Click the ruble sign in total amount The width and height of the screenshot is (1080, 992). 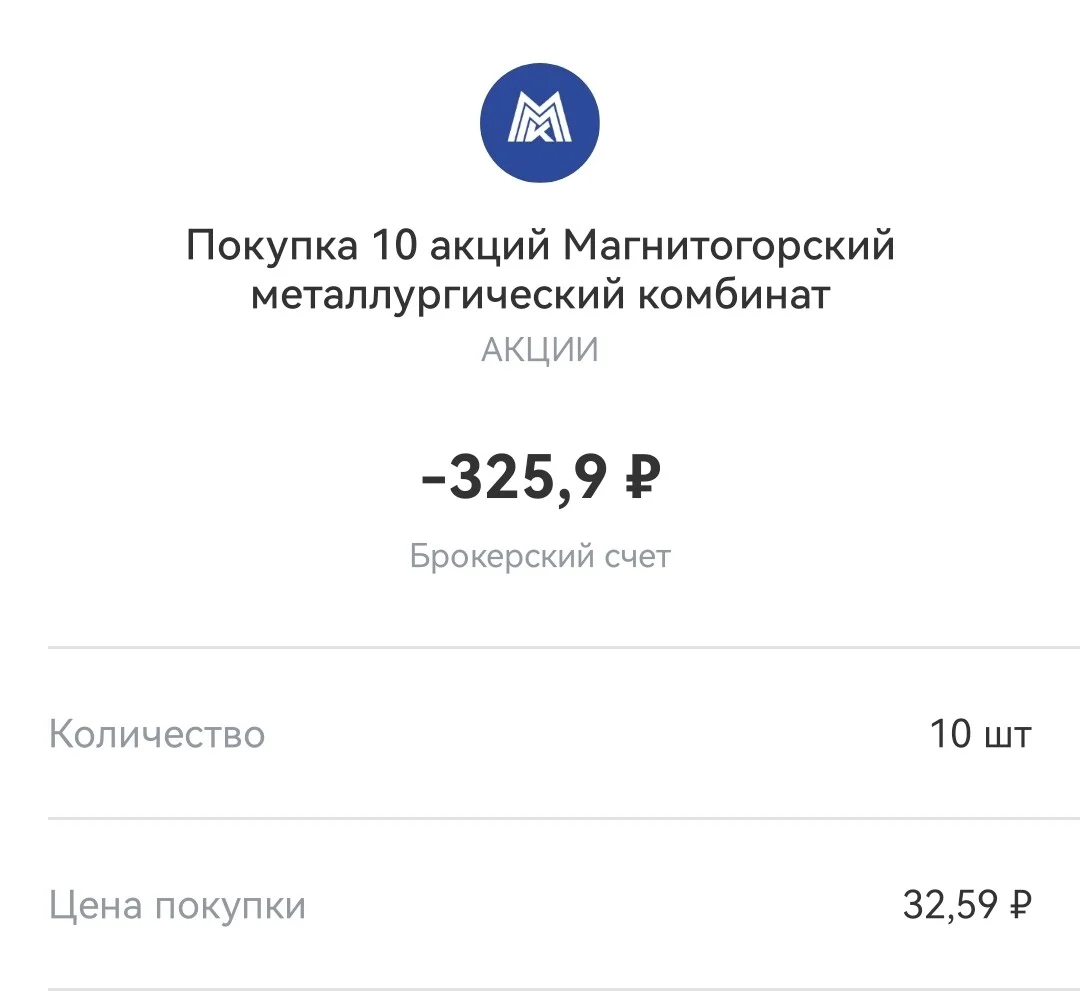643,477
